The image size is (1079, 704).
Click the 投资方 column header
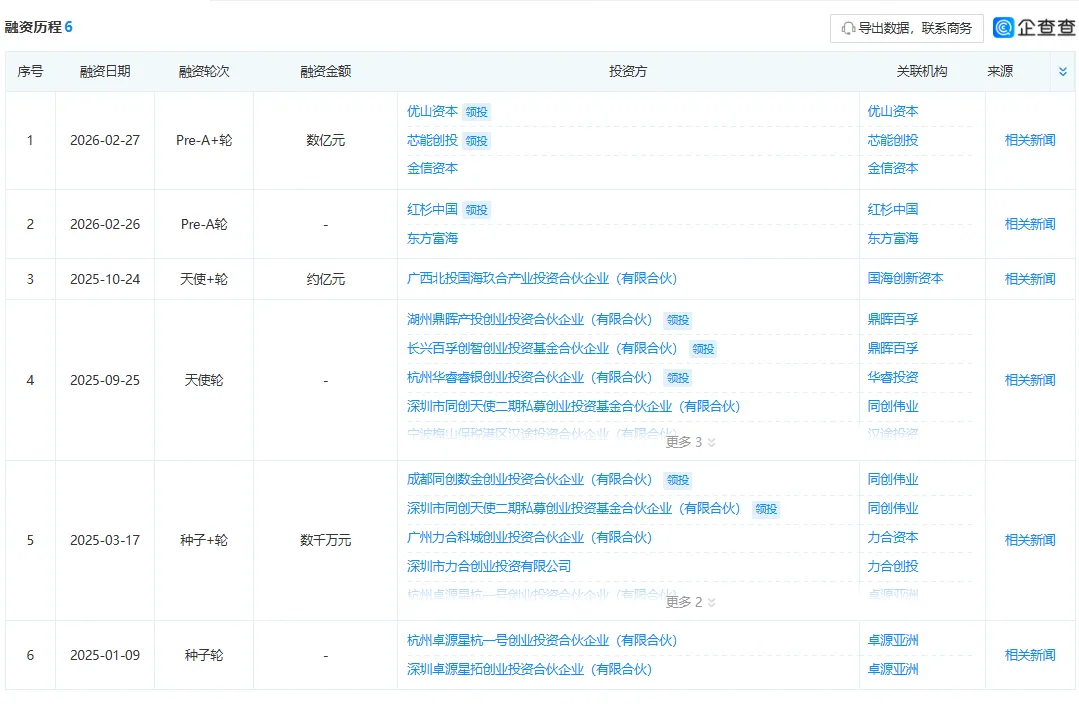[x=628, y=72]
